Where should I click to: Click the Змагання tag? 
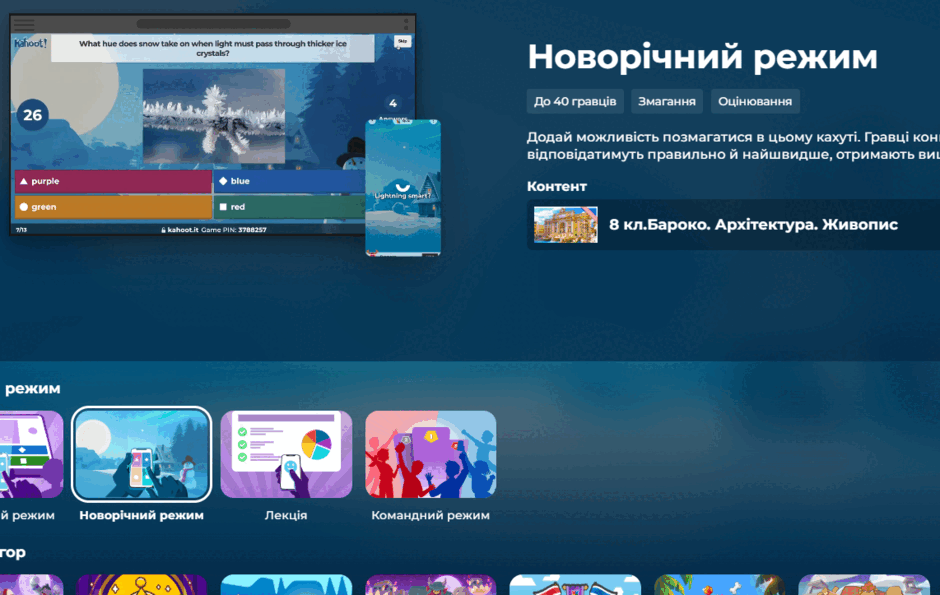point(667,101)
